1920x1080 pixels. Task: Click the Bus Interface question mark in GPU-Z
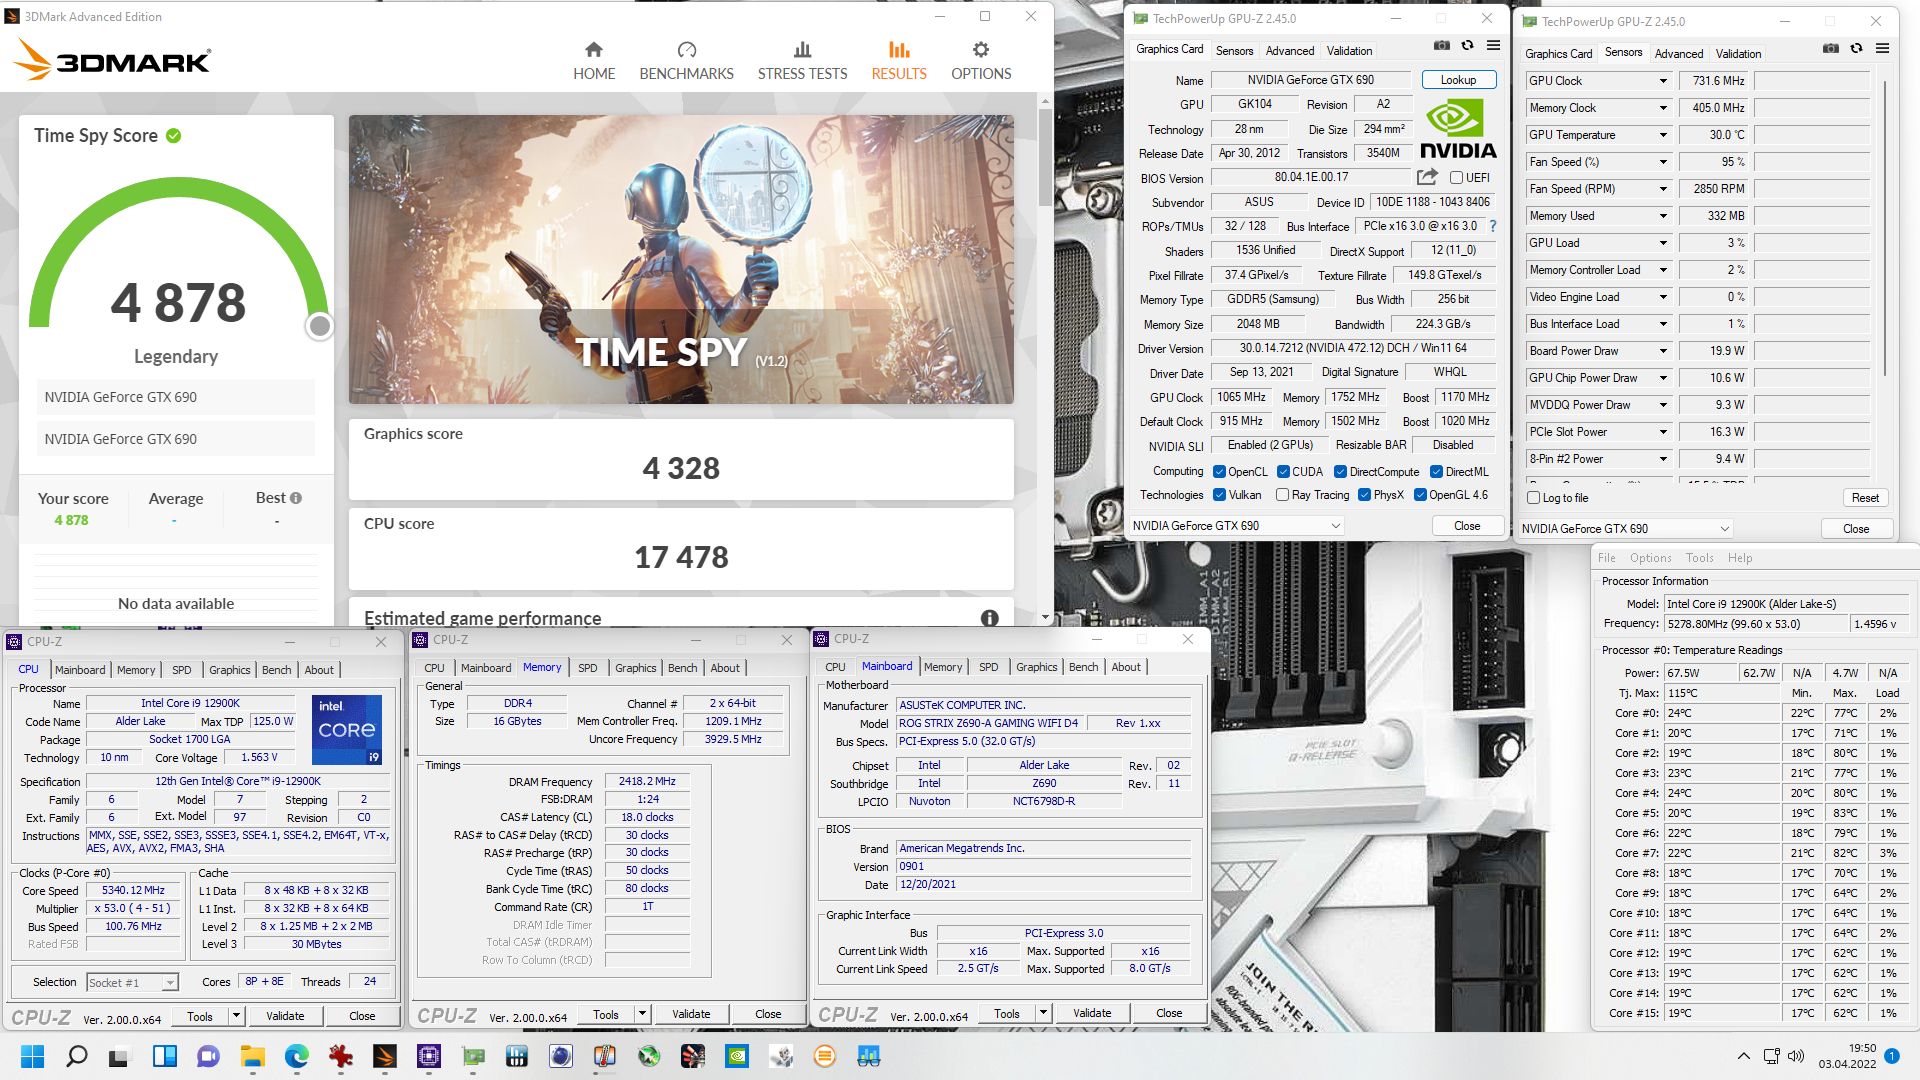tap(1493, 226)
